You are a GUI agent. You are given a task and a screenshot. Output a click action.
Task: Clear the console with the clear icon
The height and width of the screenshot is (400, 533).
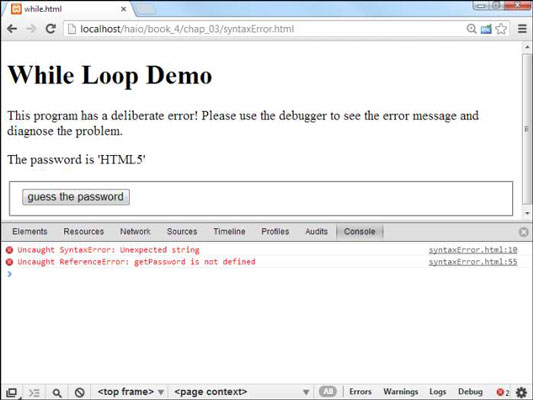pyautogui.click(x=80, y=393)
